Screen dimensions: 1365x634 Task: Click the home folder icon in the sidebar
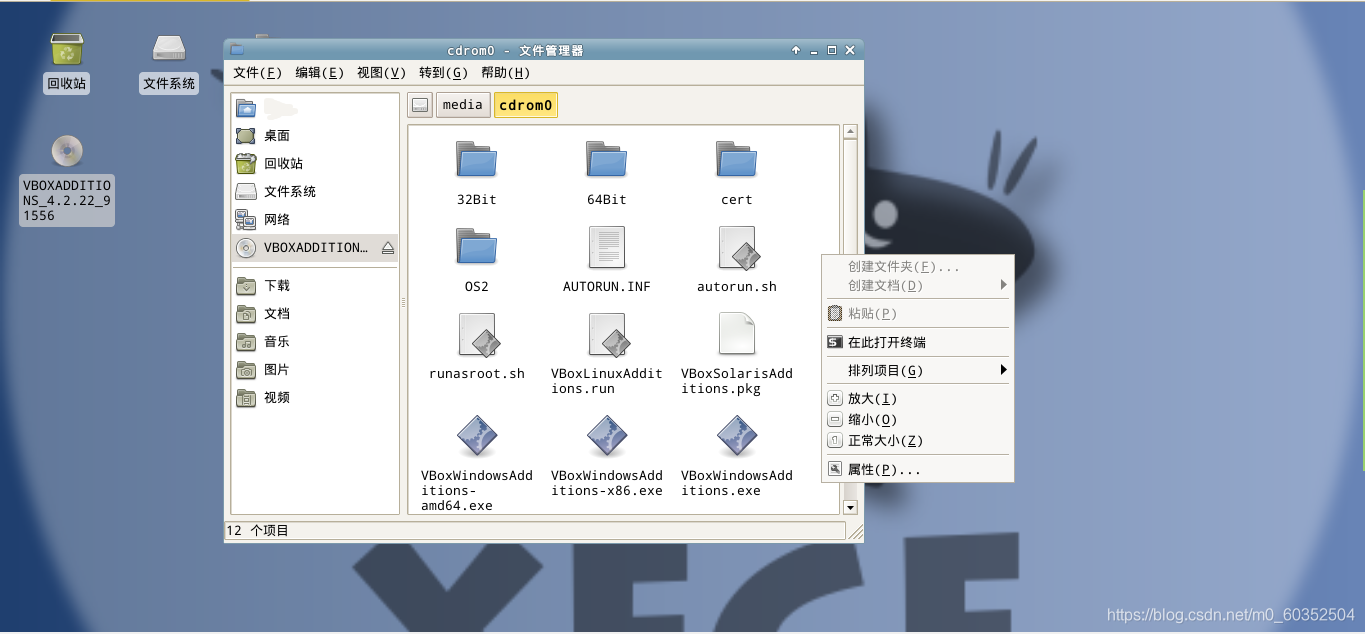(246, 108)
